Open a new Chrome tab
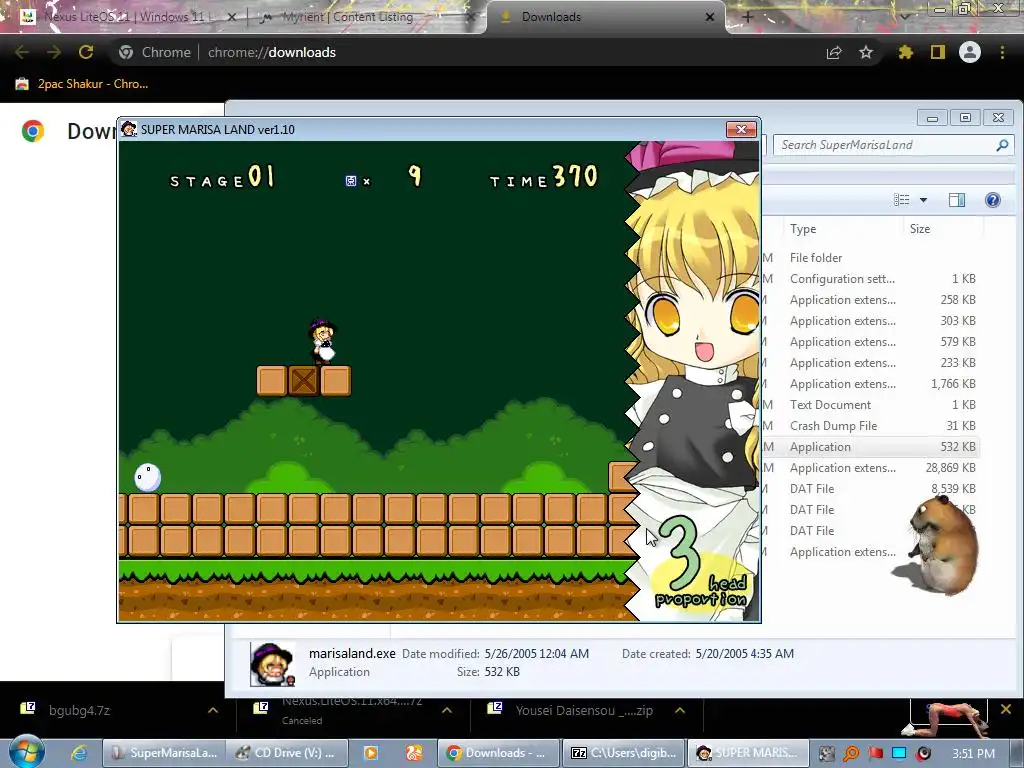The height and width of the screenshot is (768, 1024). [x=748, y=17]
